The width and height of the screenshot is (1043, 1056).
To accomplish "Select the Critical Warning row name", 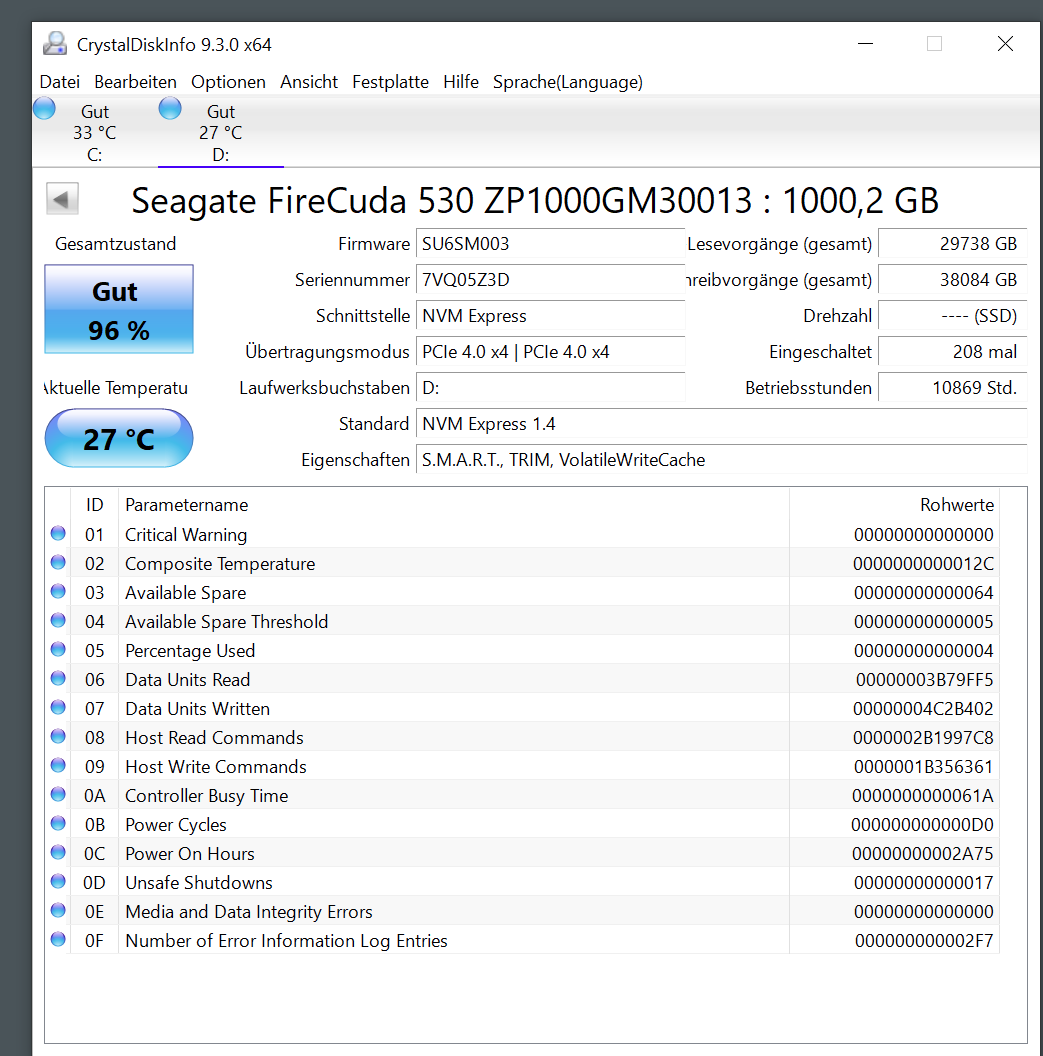I will coord(186,535).
